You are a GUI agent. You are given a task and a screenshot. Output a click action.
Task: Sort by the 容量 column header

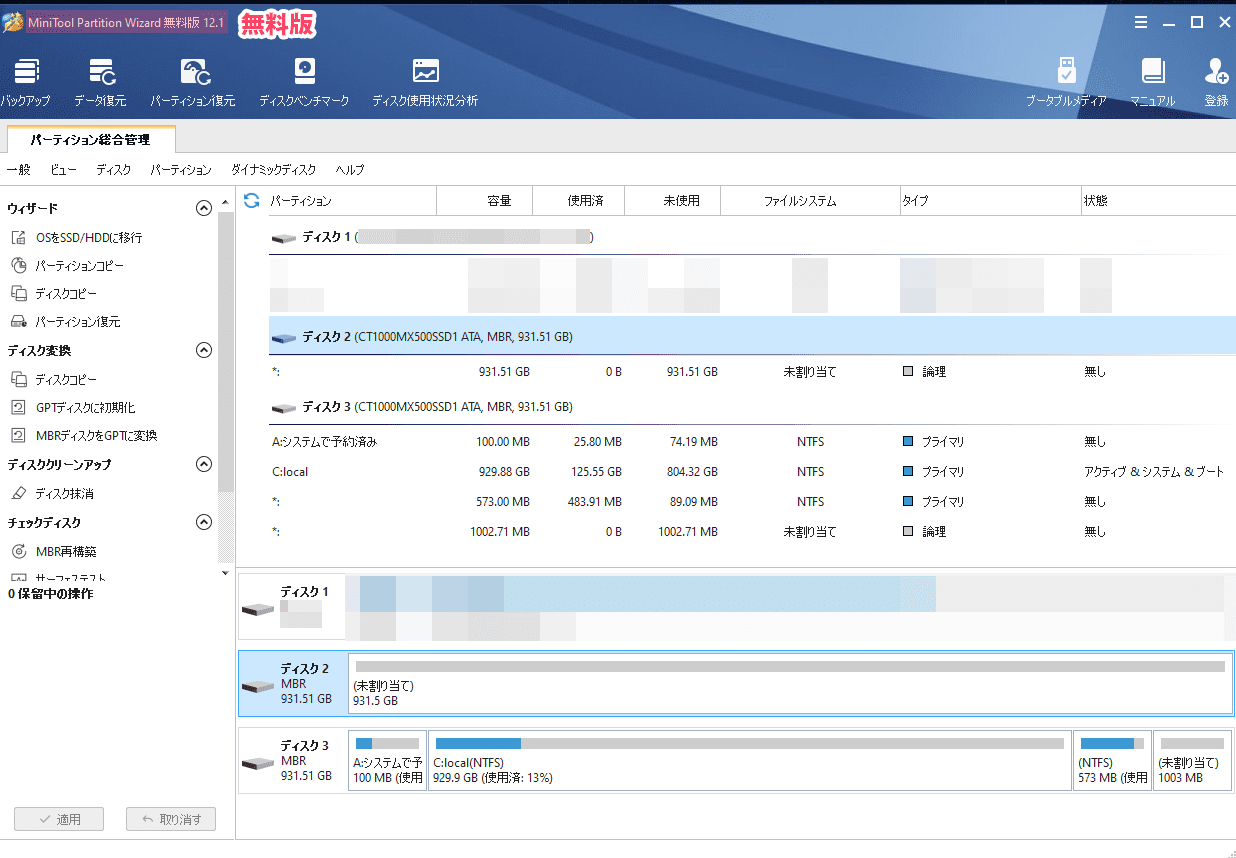click(x=485, y=201)
